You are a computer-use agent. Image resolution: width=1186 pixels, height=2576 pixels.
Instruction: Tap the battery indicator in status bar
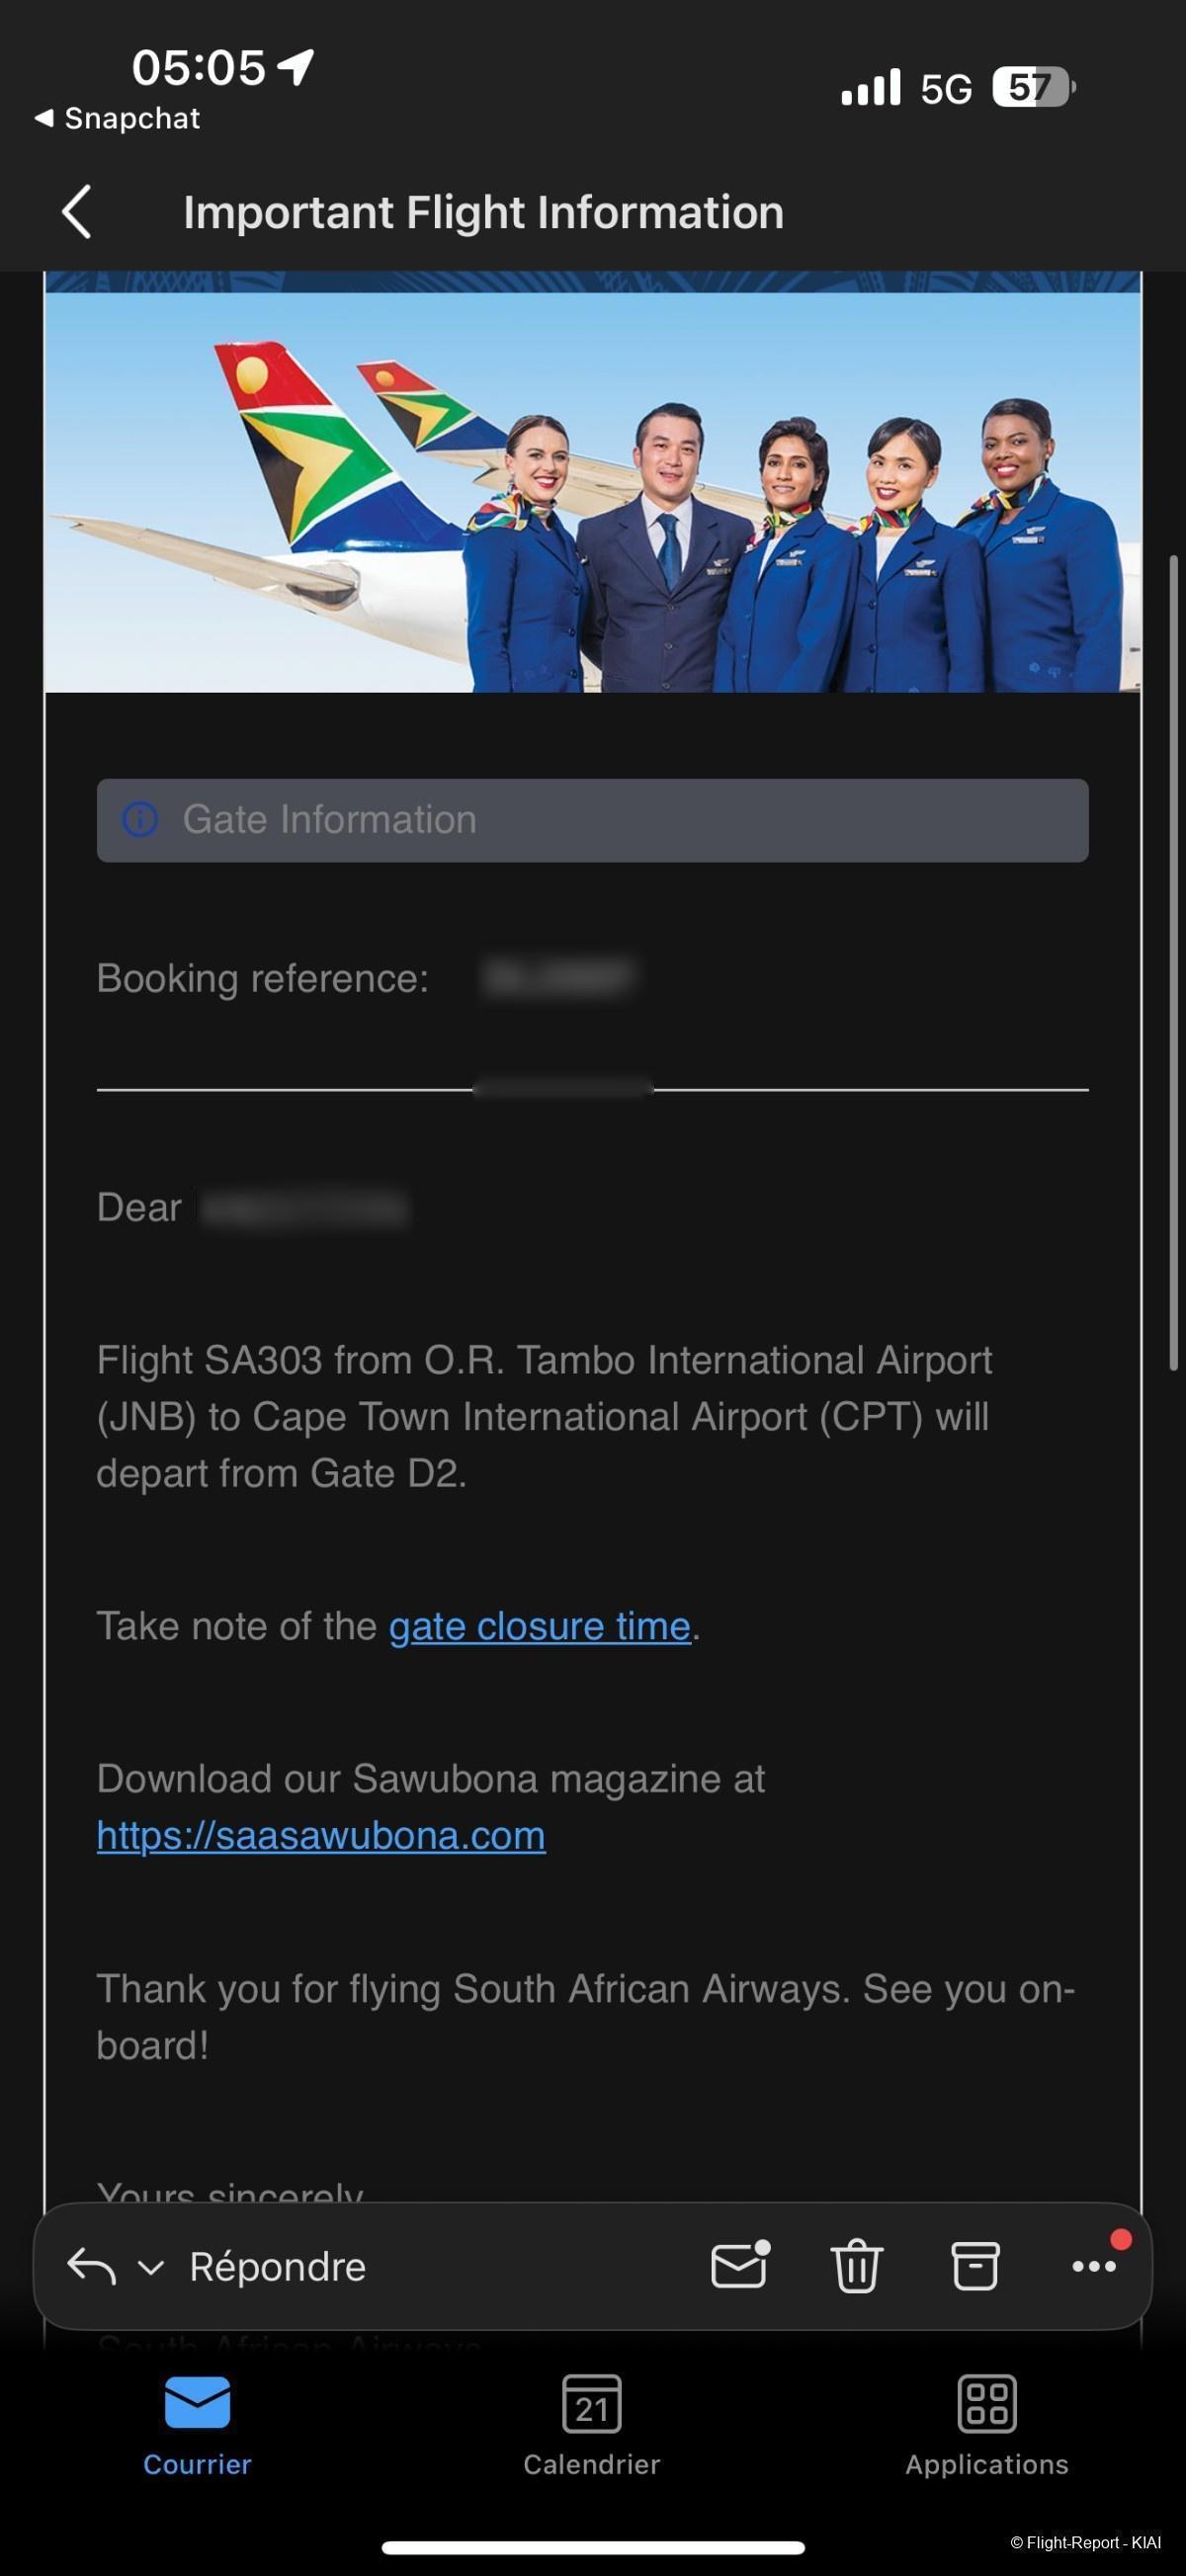pyautogui.click(x=1033, y=87)
